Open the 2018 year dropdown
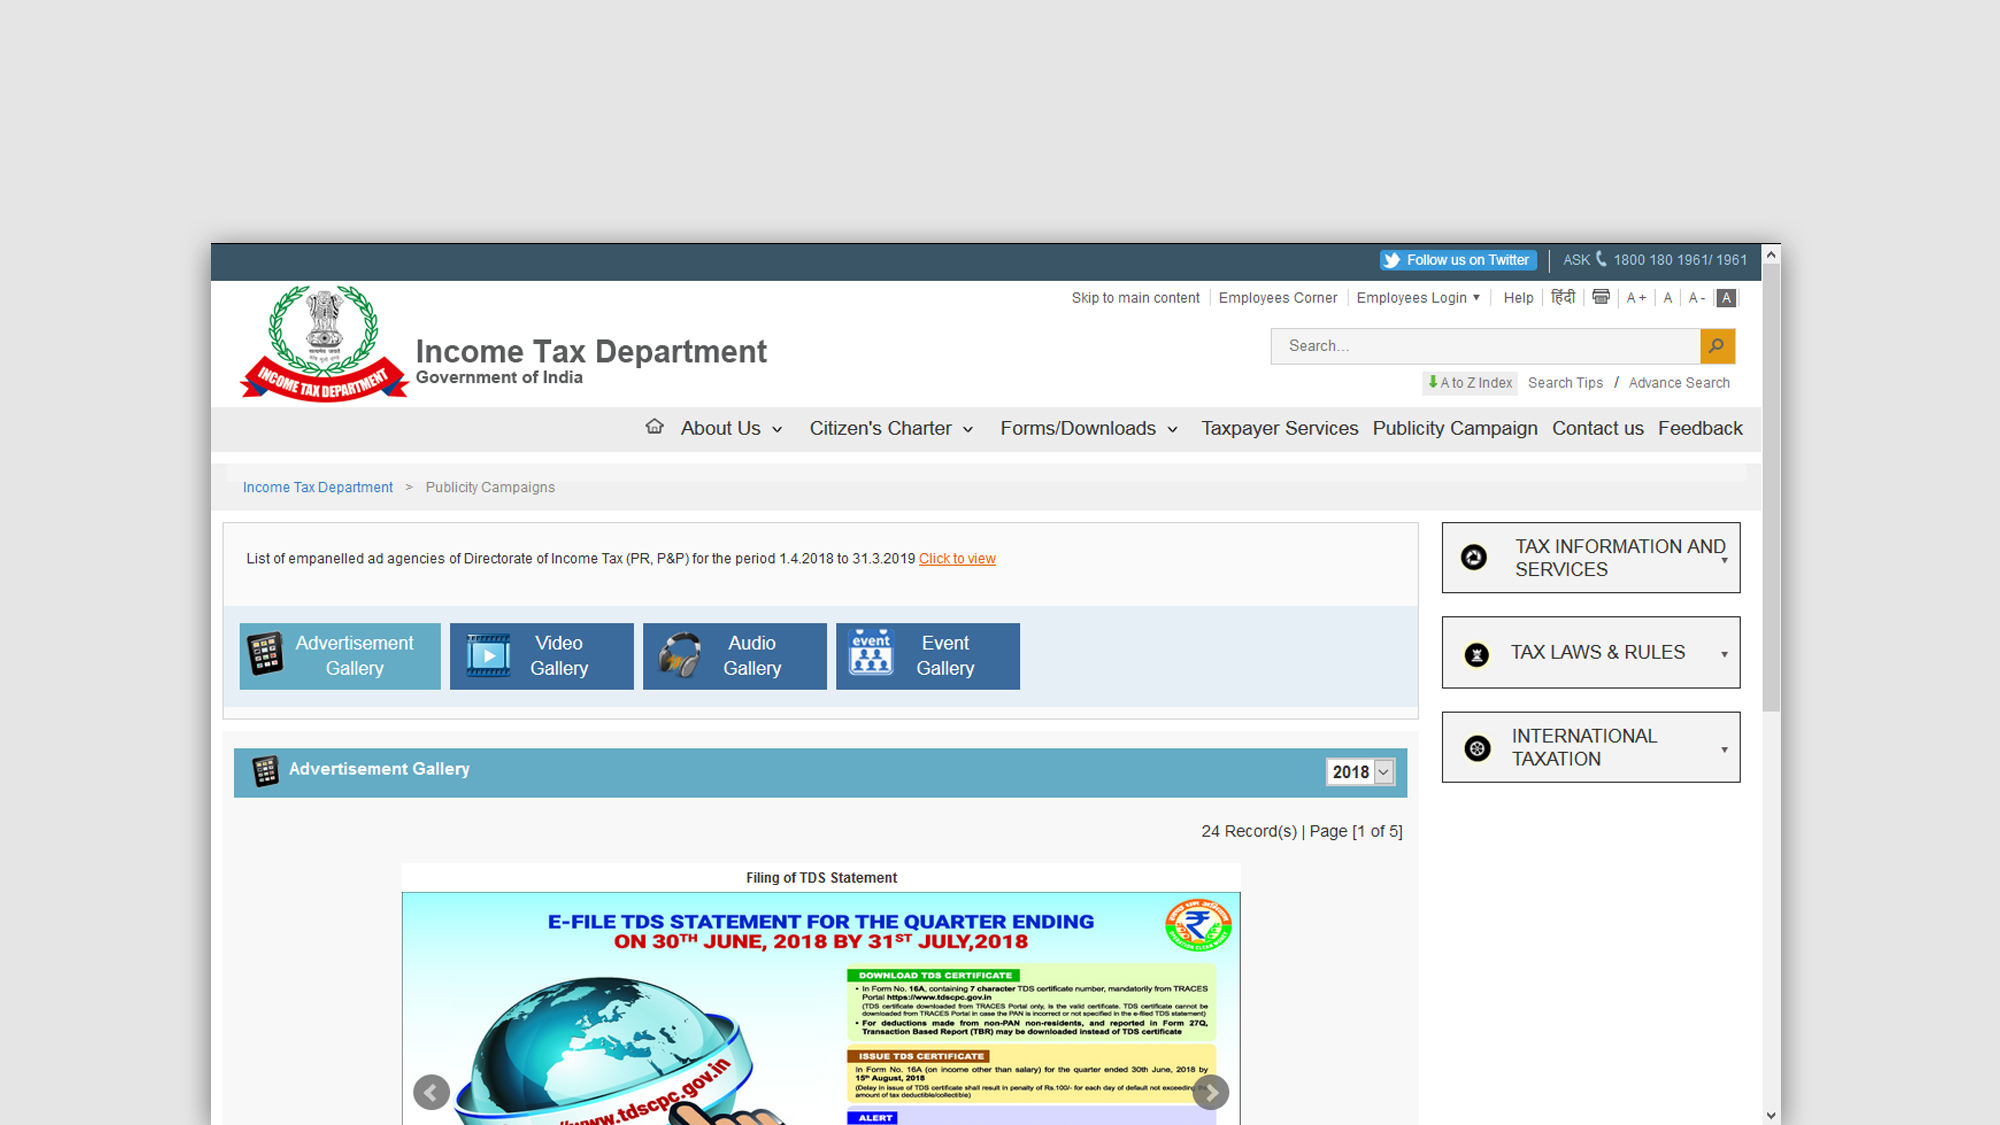2000x1125 pixels. pos(1360,772)
